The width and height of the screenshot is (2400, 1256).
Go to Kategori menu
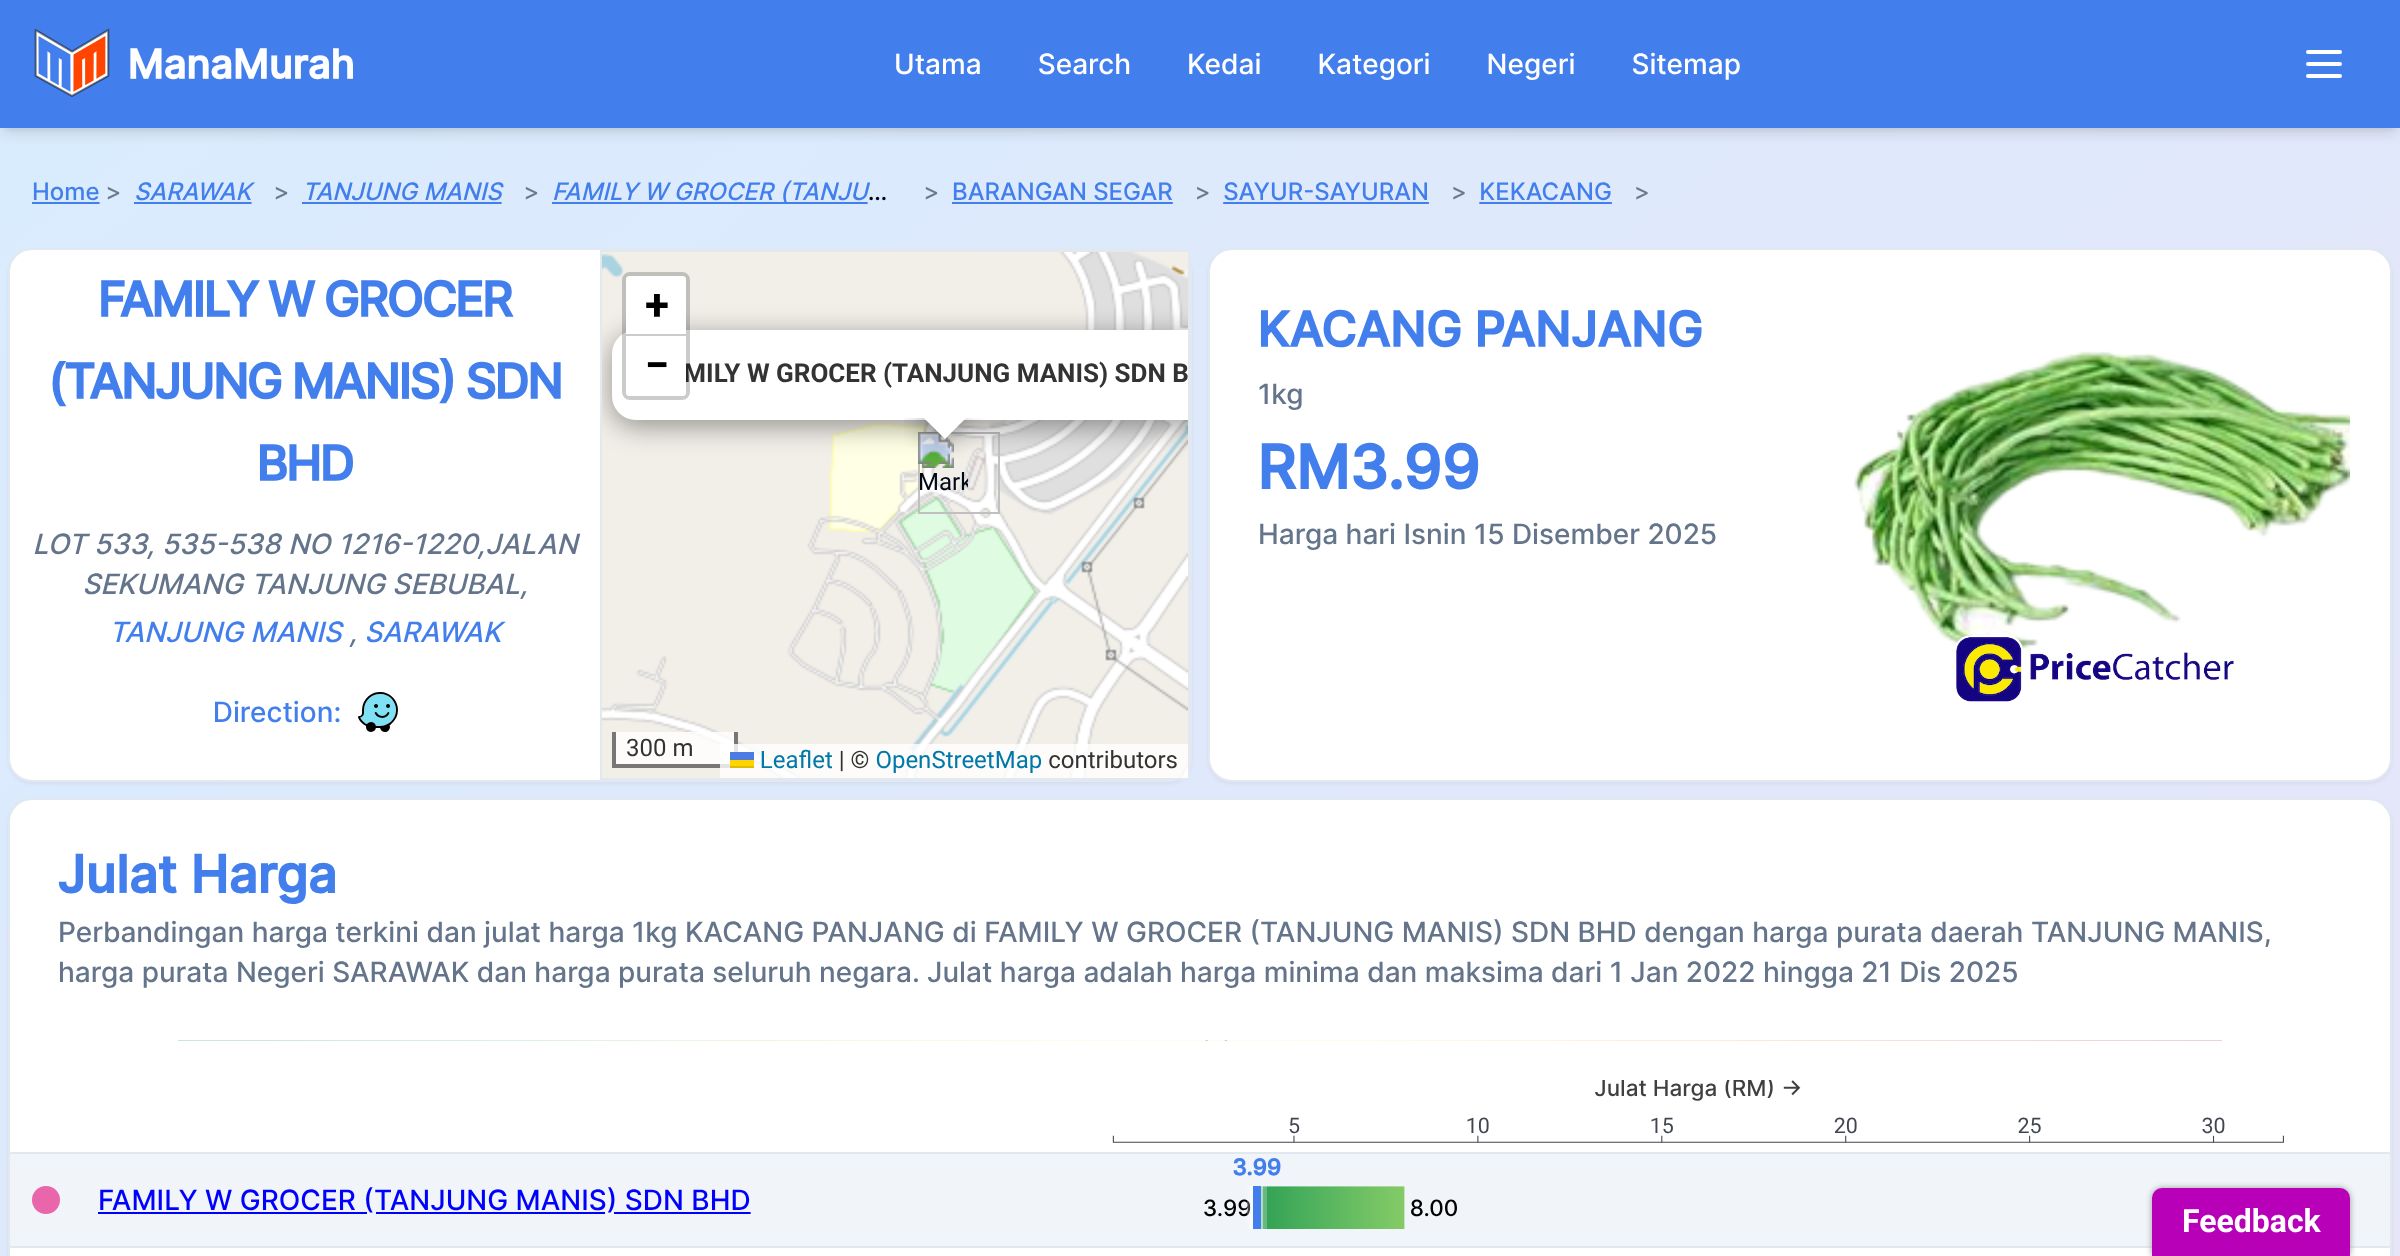tap(1373, 64)
